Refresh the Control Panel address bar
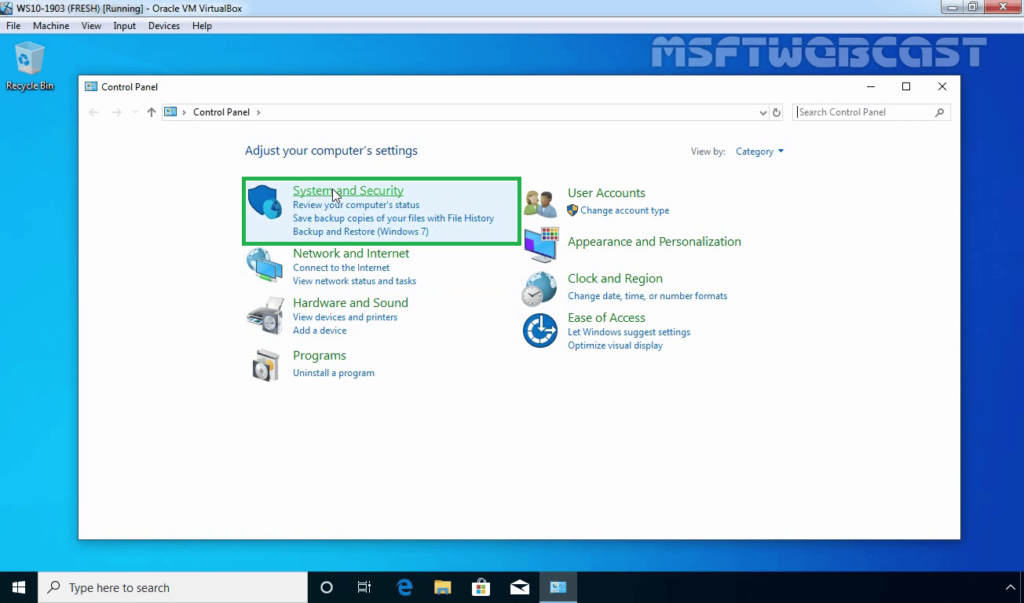This screenshot has height=603, width=1024. tap(776, 112)
